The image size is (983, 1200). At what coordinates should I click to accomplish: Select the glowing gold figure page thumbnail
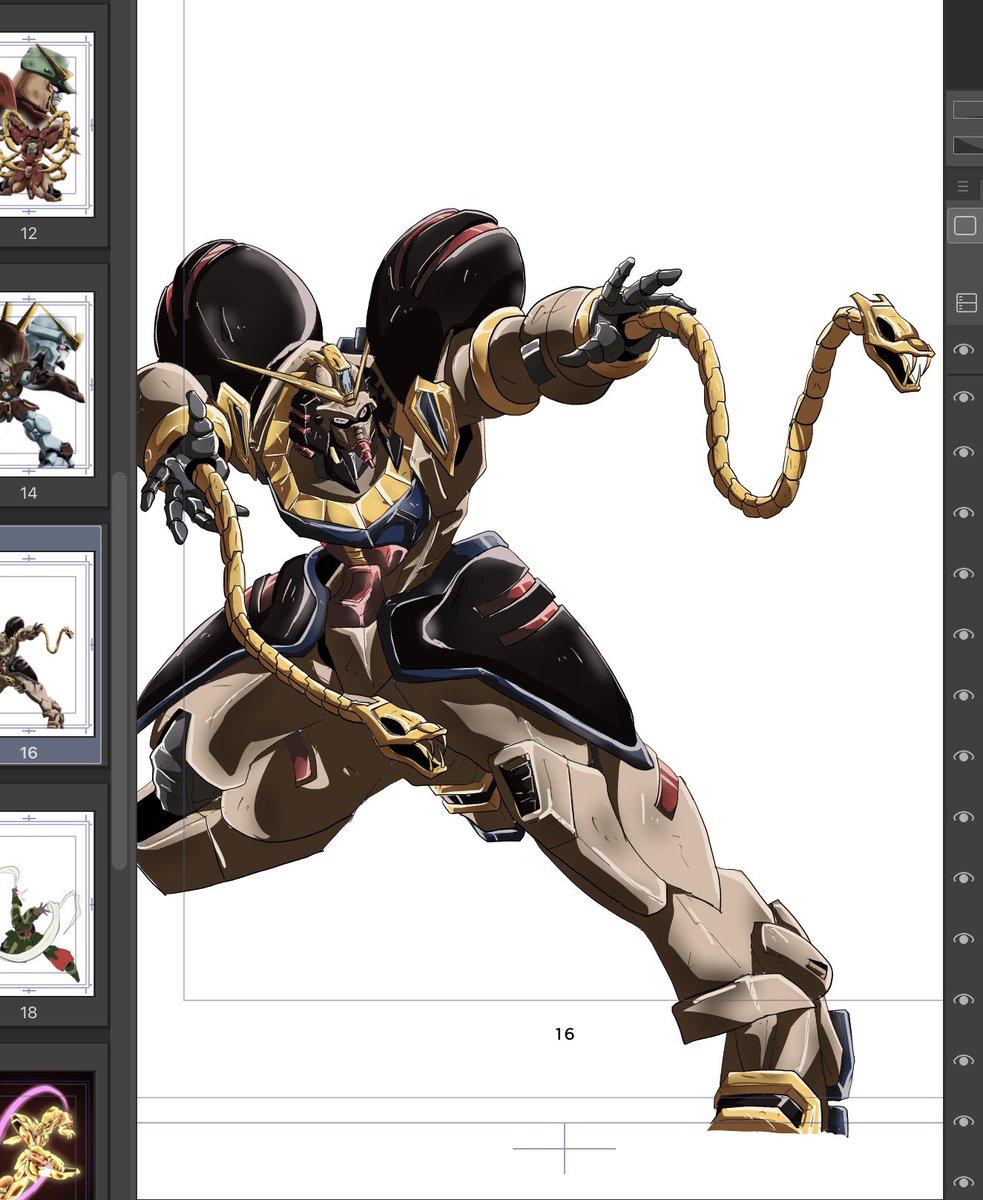46,1135
